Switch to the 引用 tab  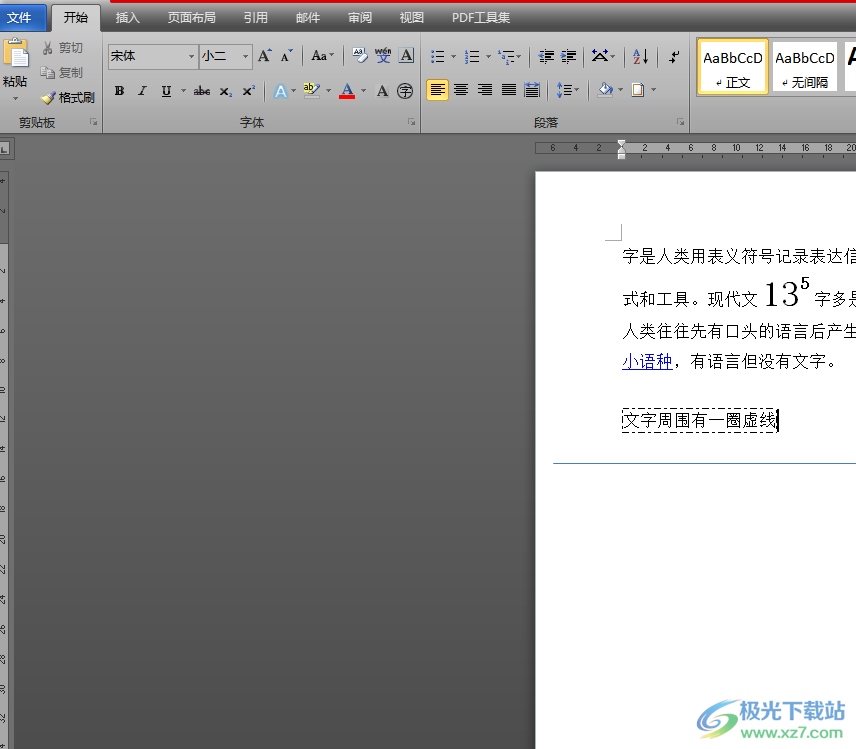[x=255, y=18]
